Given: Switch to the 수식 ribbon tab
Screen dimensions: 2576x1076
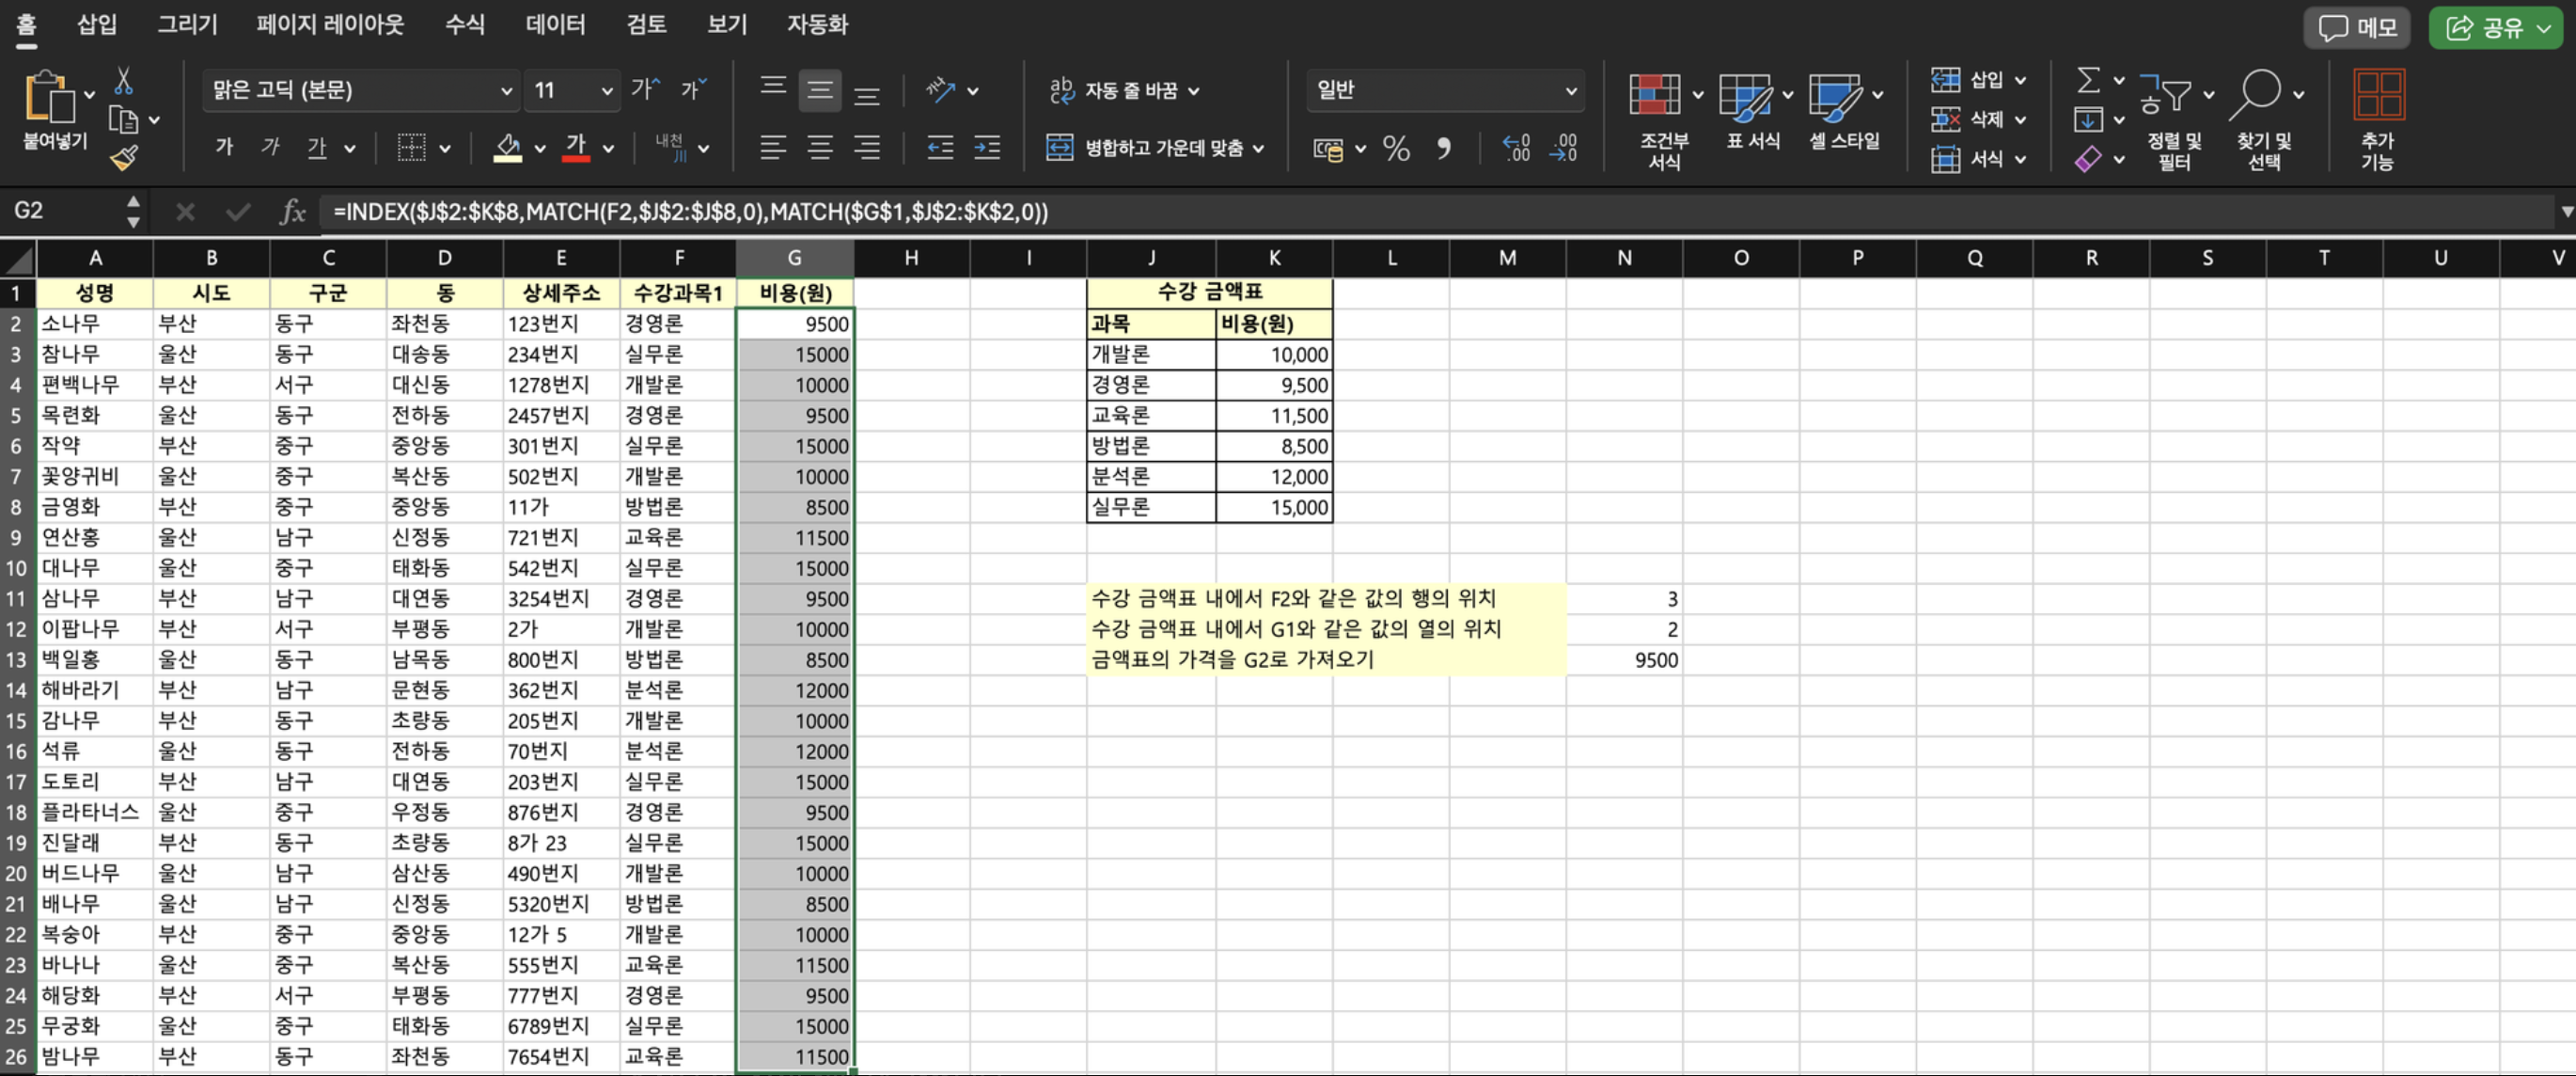Looking at the screenshot, I should [x=464, y=24].
